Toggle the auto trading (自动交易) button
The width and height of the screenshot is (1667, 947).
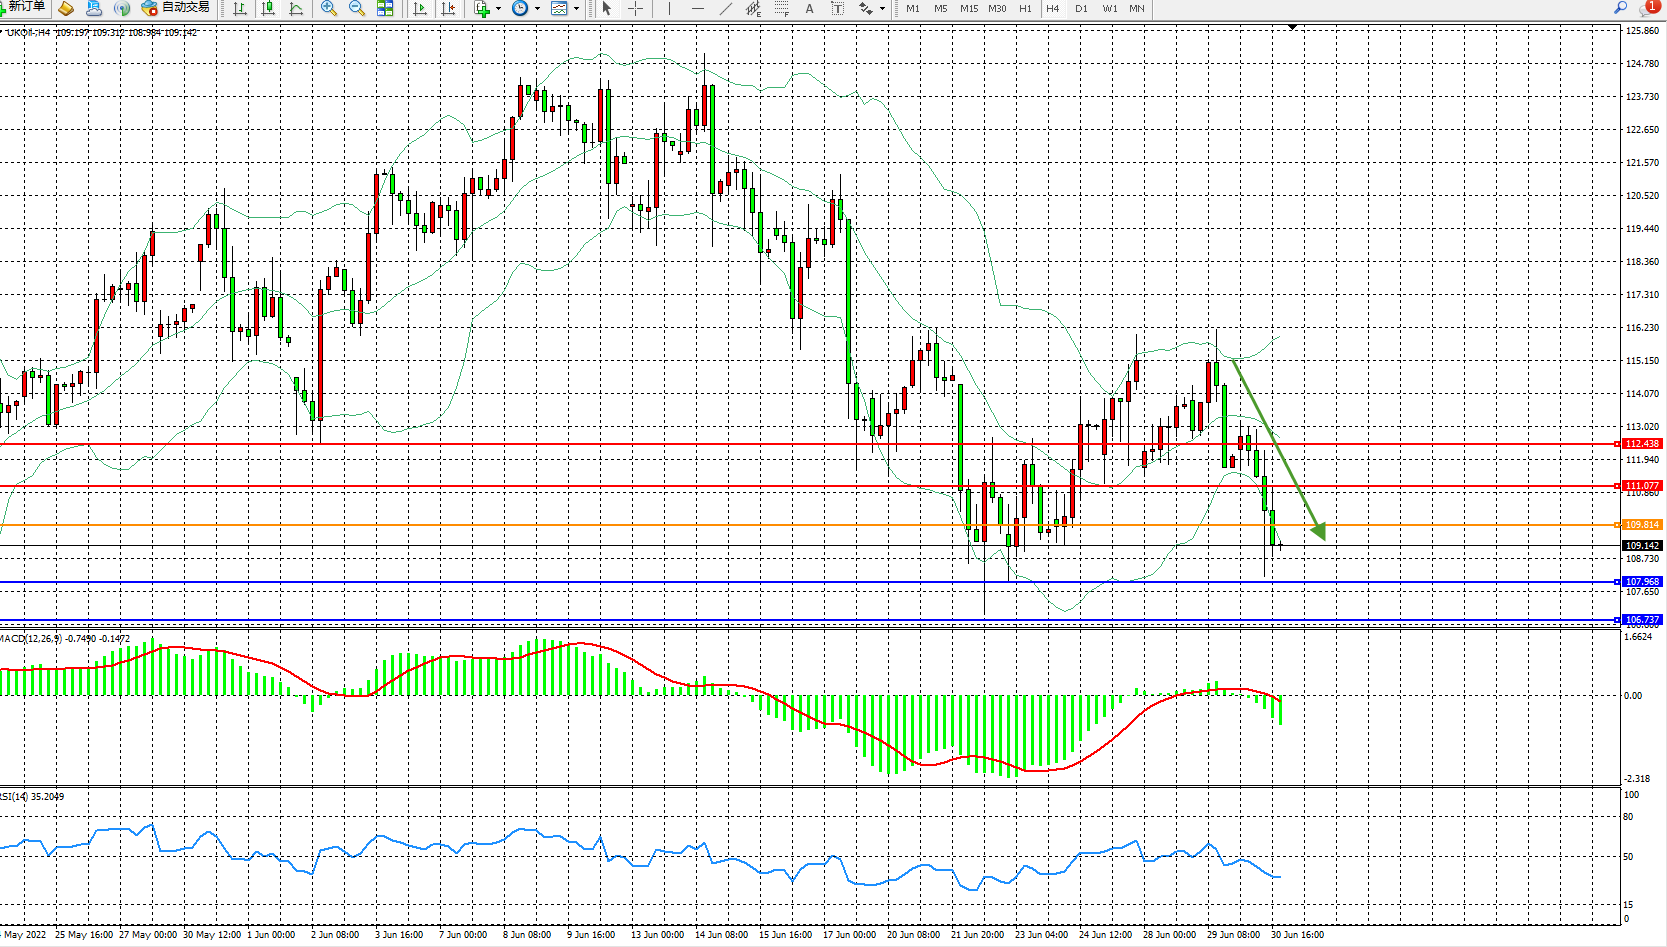point(176,8)
